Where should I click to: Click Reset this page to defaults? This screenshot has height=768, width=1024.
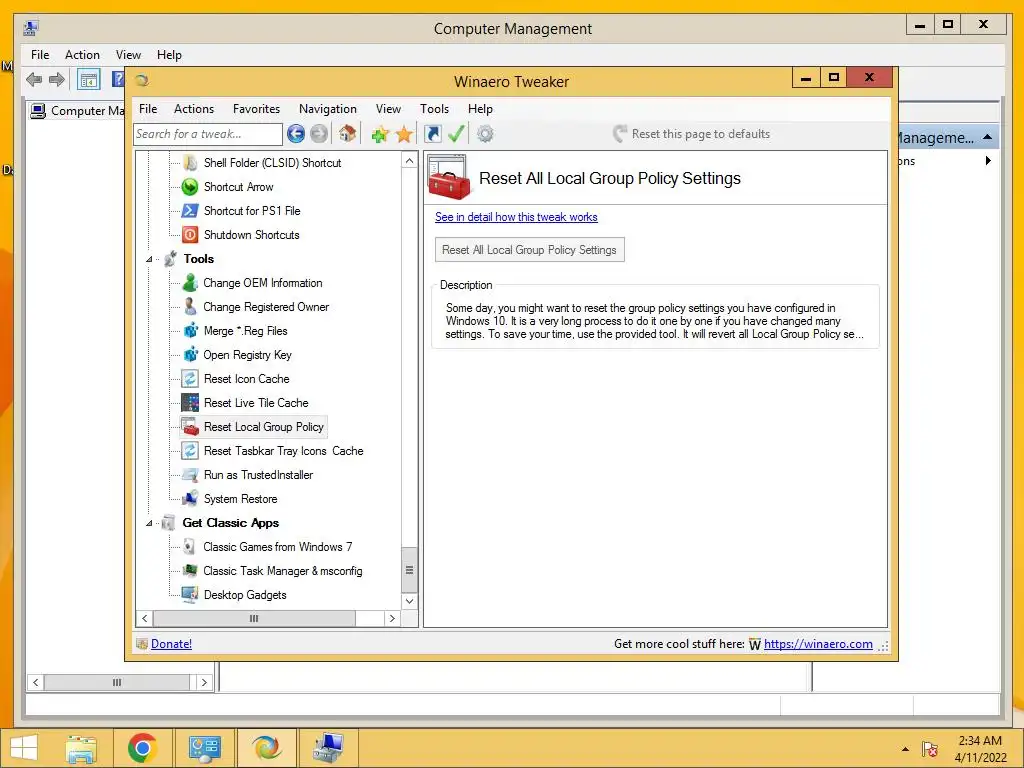[x=692, y=134]
